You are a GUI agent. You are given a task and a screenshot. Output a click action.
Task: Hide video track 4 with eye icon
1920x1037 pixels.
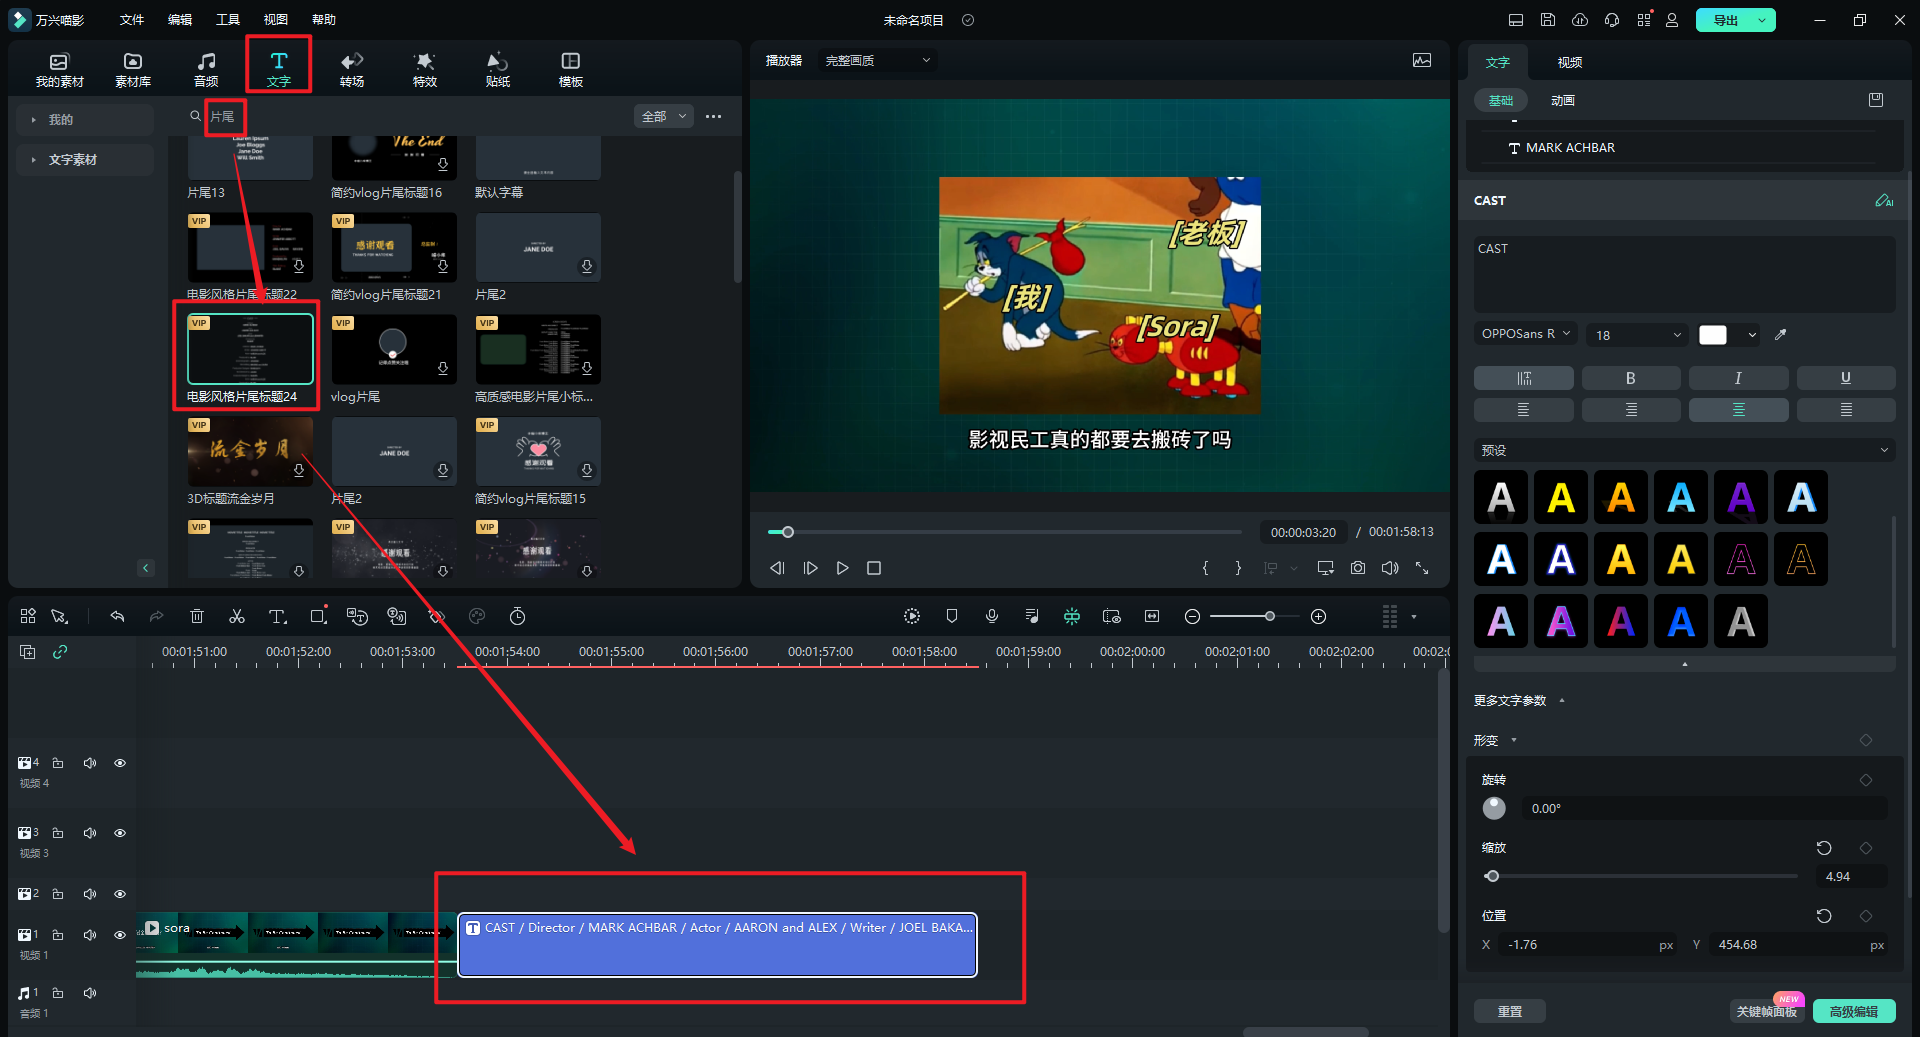tap(120, 763)
